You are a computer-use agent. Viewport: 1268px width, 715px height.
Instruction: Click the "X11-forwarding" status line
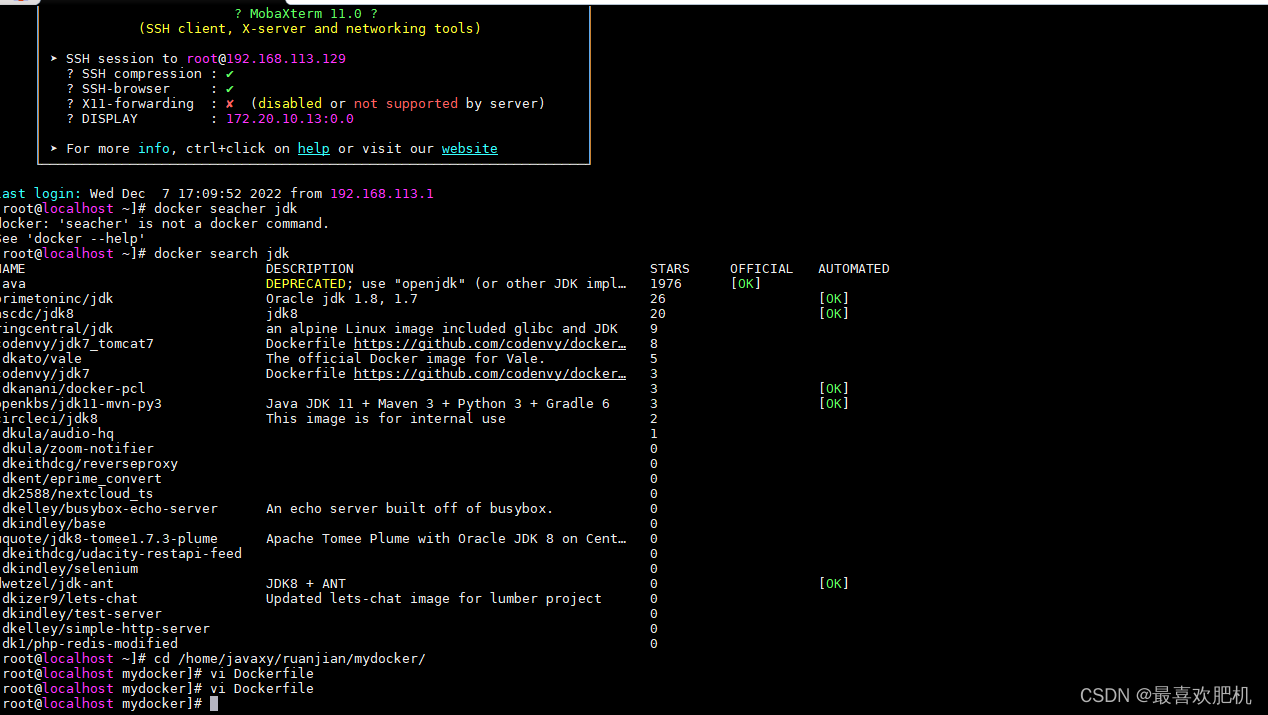click(x=306, y=103)
